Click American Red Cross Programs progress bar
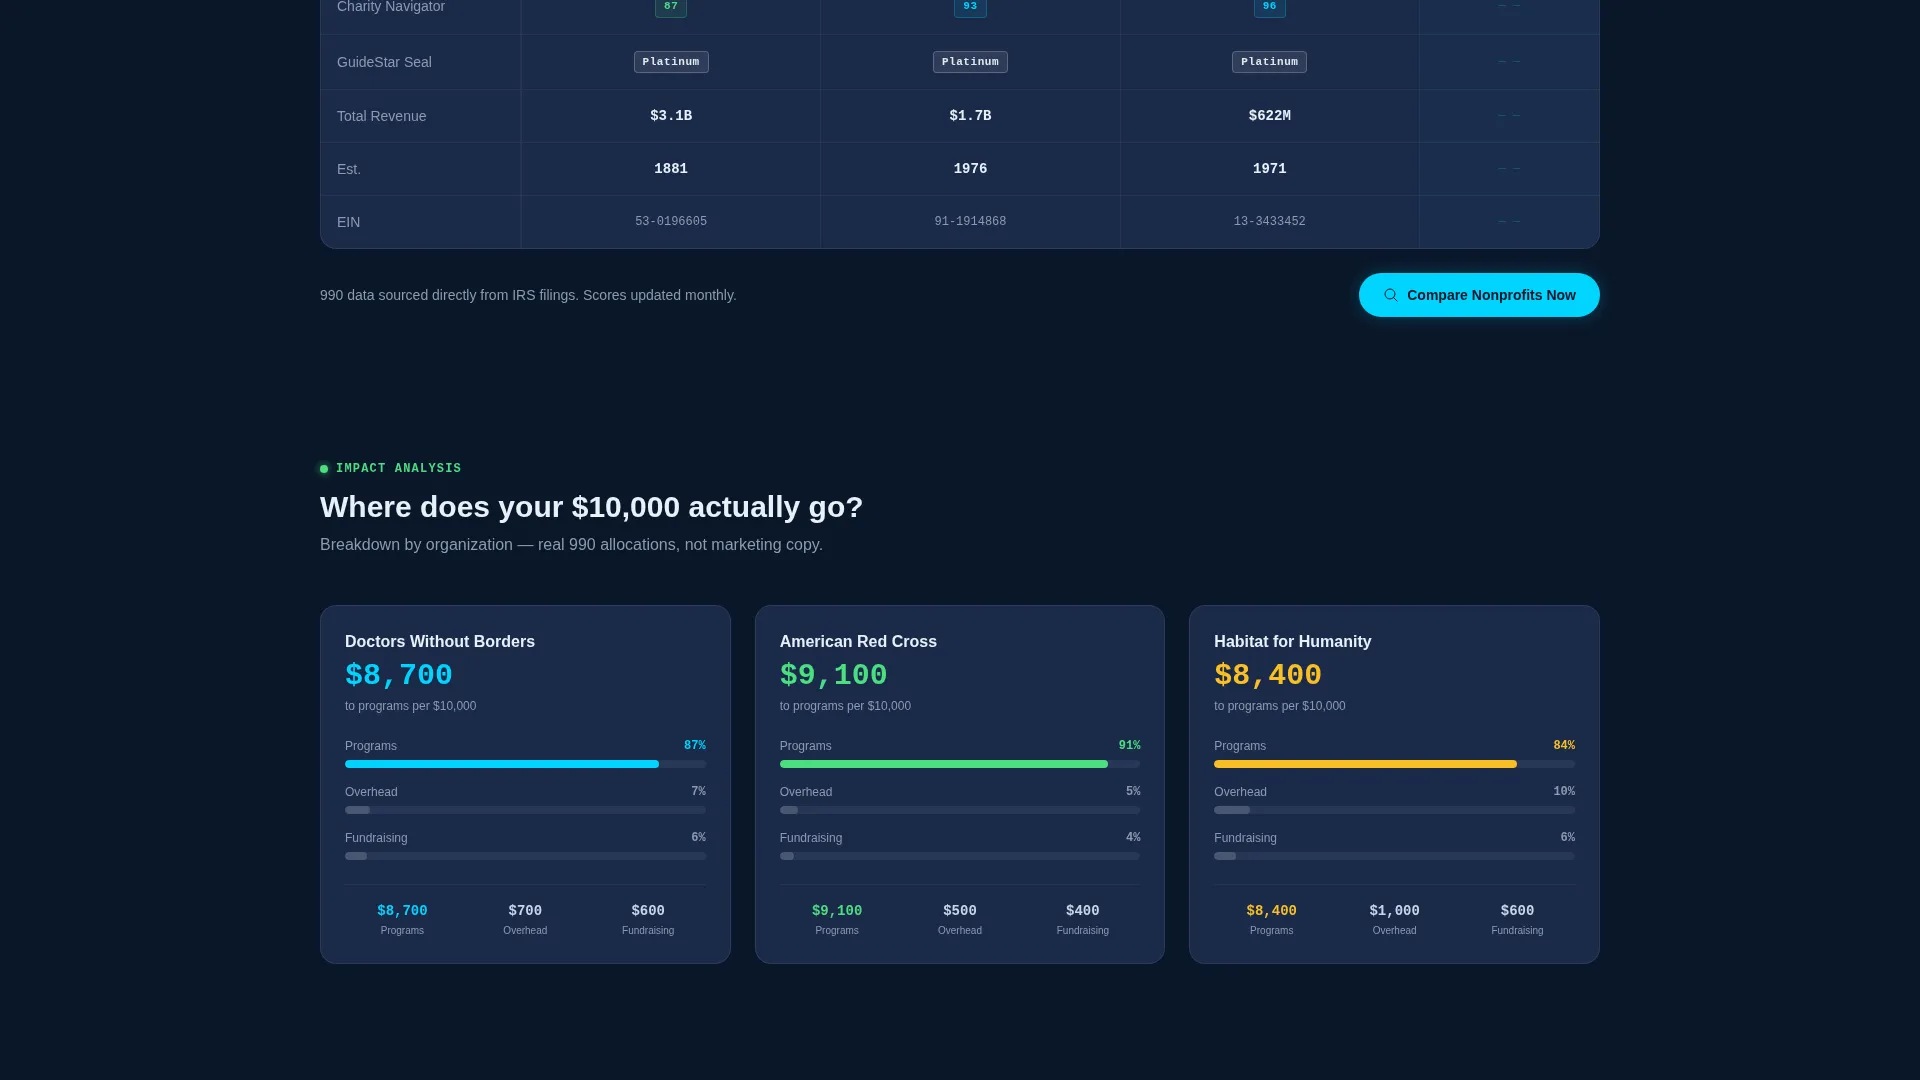This screenshot has width=1920, height=1080. pos(960,764)
